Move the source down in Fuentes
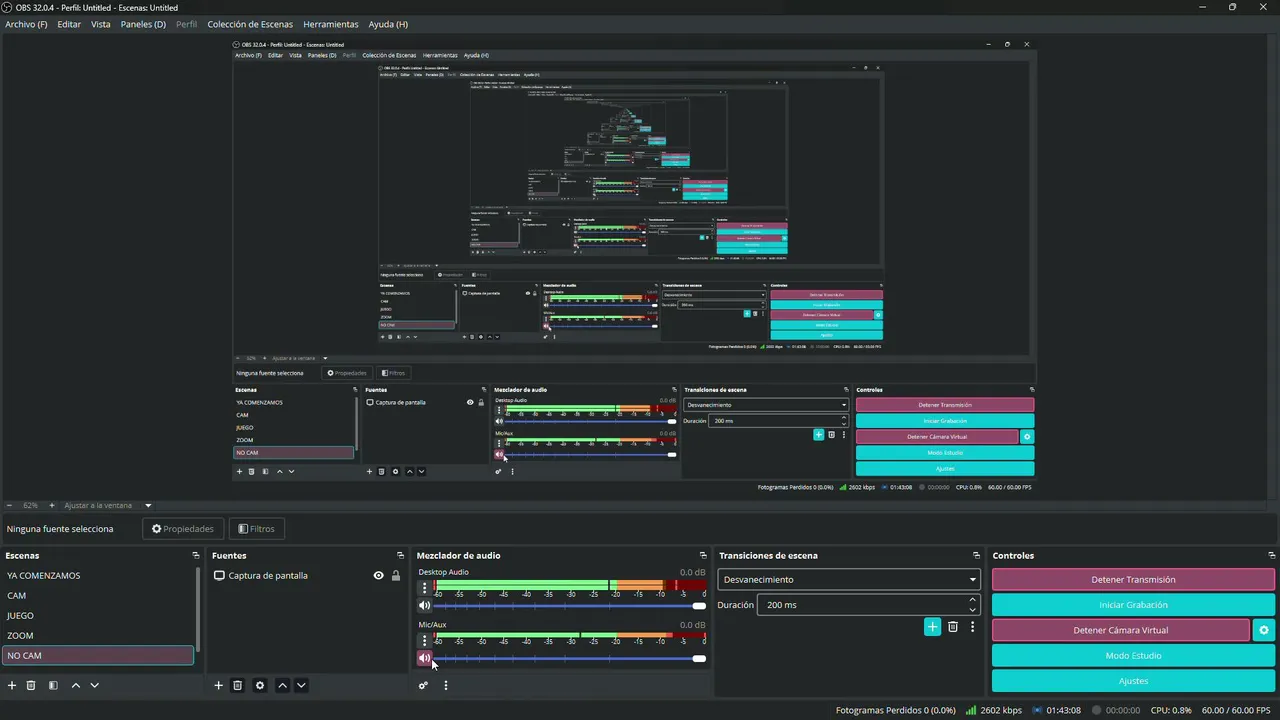This screenshot has height=720, width=1280. click(x=301, y=685)
